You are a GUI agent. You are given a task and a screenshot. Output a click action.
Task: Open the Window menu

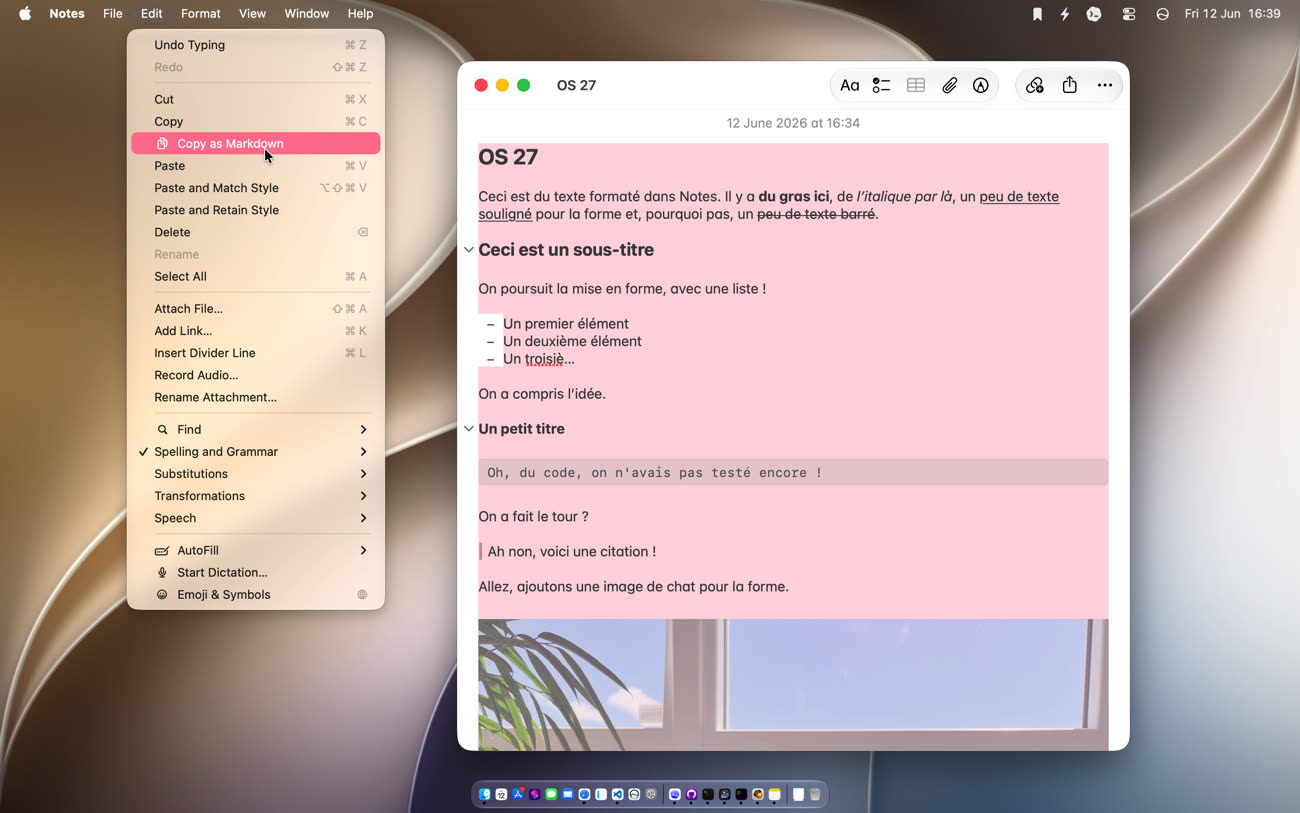point(307,14)
